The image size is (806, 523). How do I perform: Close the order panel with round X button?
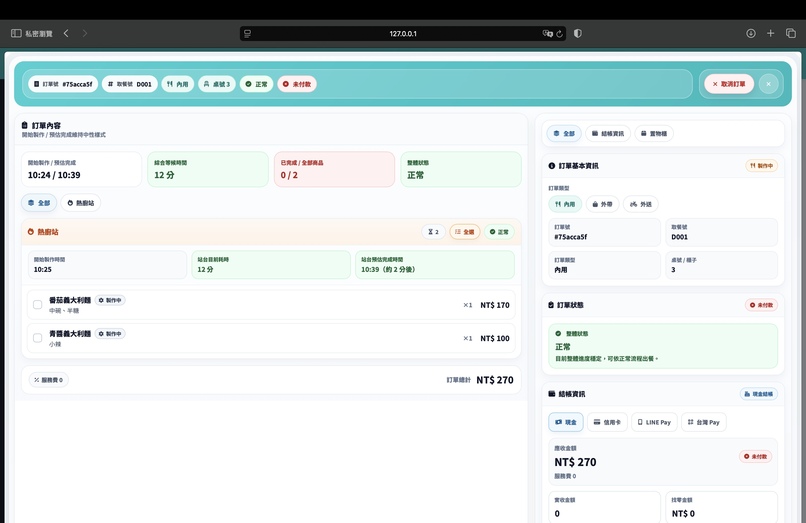[x=768, y=84]
